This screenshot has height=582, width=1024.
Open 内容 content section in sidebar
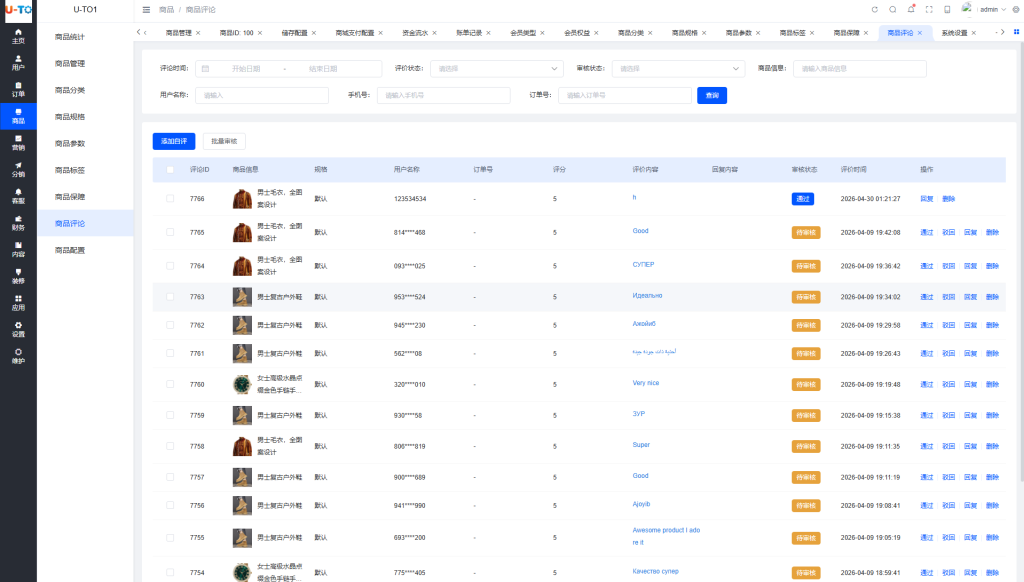click(x=18, y=250)
